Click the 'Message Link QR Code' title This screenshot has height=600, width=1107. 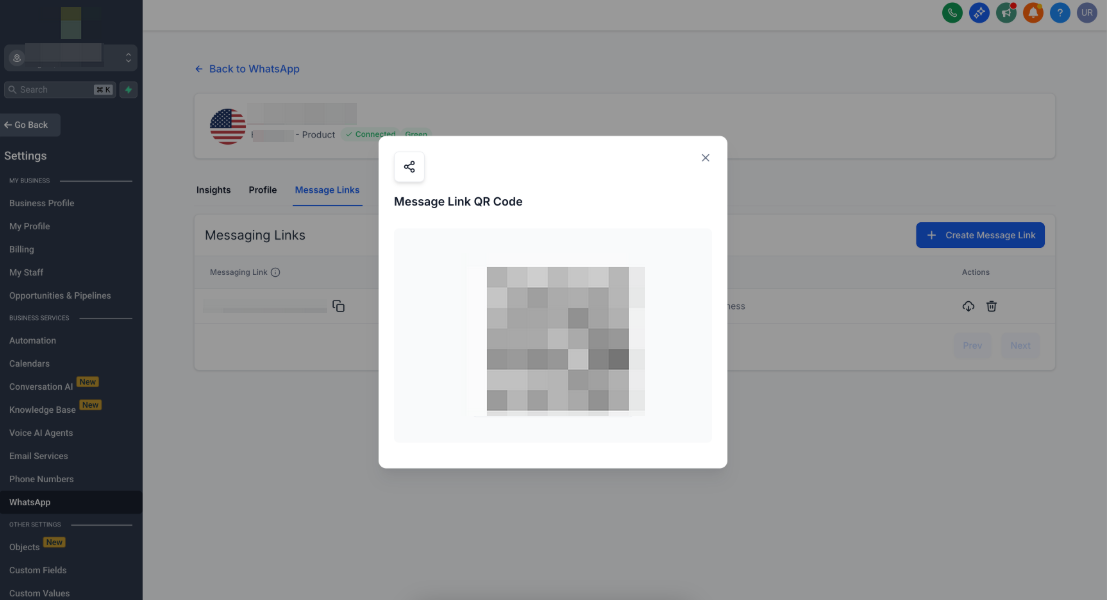pos(458,202)
